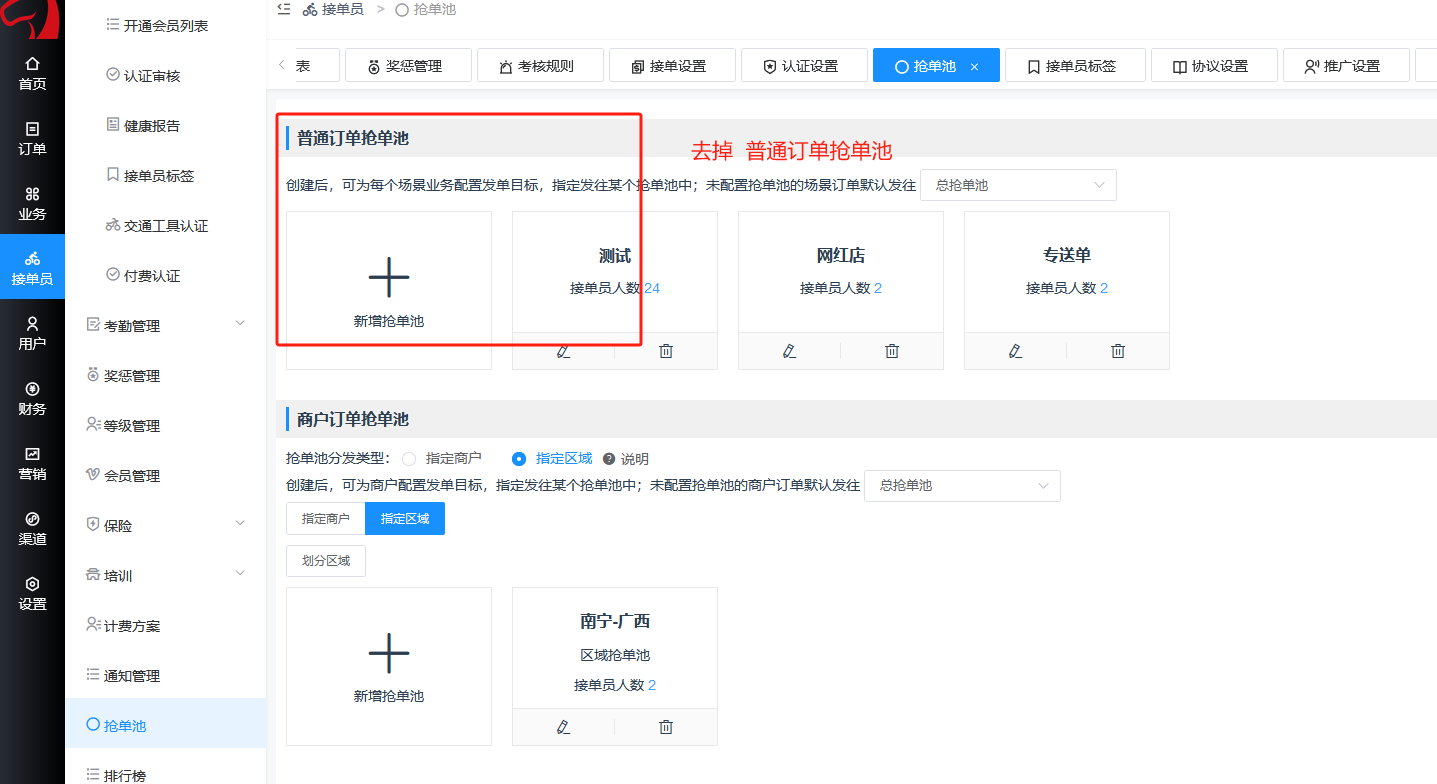Screen dimensions: 1437x784
Task: Show the 说明 help tooltip icon
Action: click(x=609, y=459)
